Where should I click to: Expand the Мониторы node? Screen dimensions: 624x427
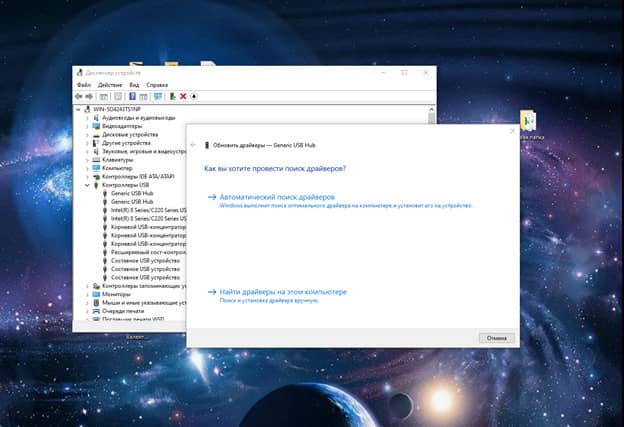click(87, 294)
